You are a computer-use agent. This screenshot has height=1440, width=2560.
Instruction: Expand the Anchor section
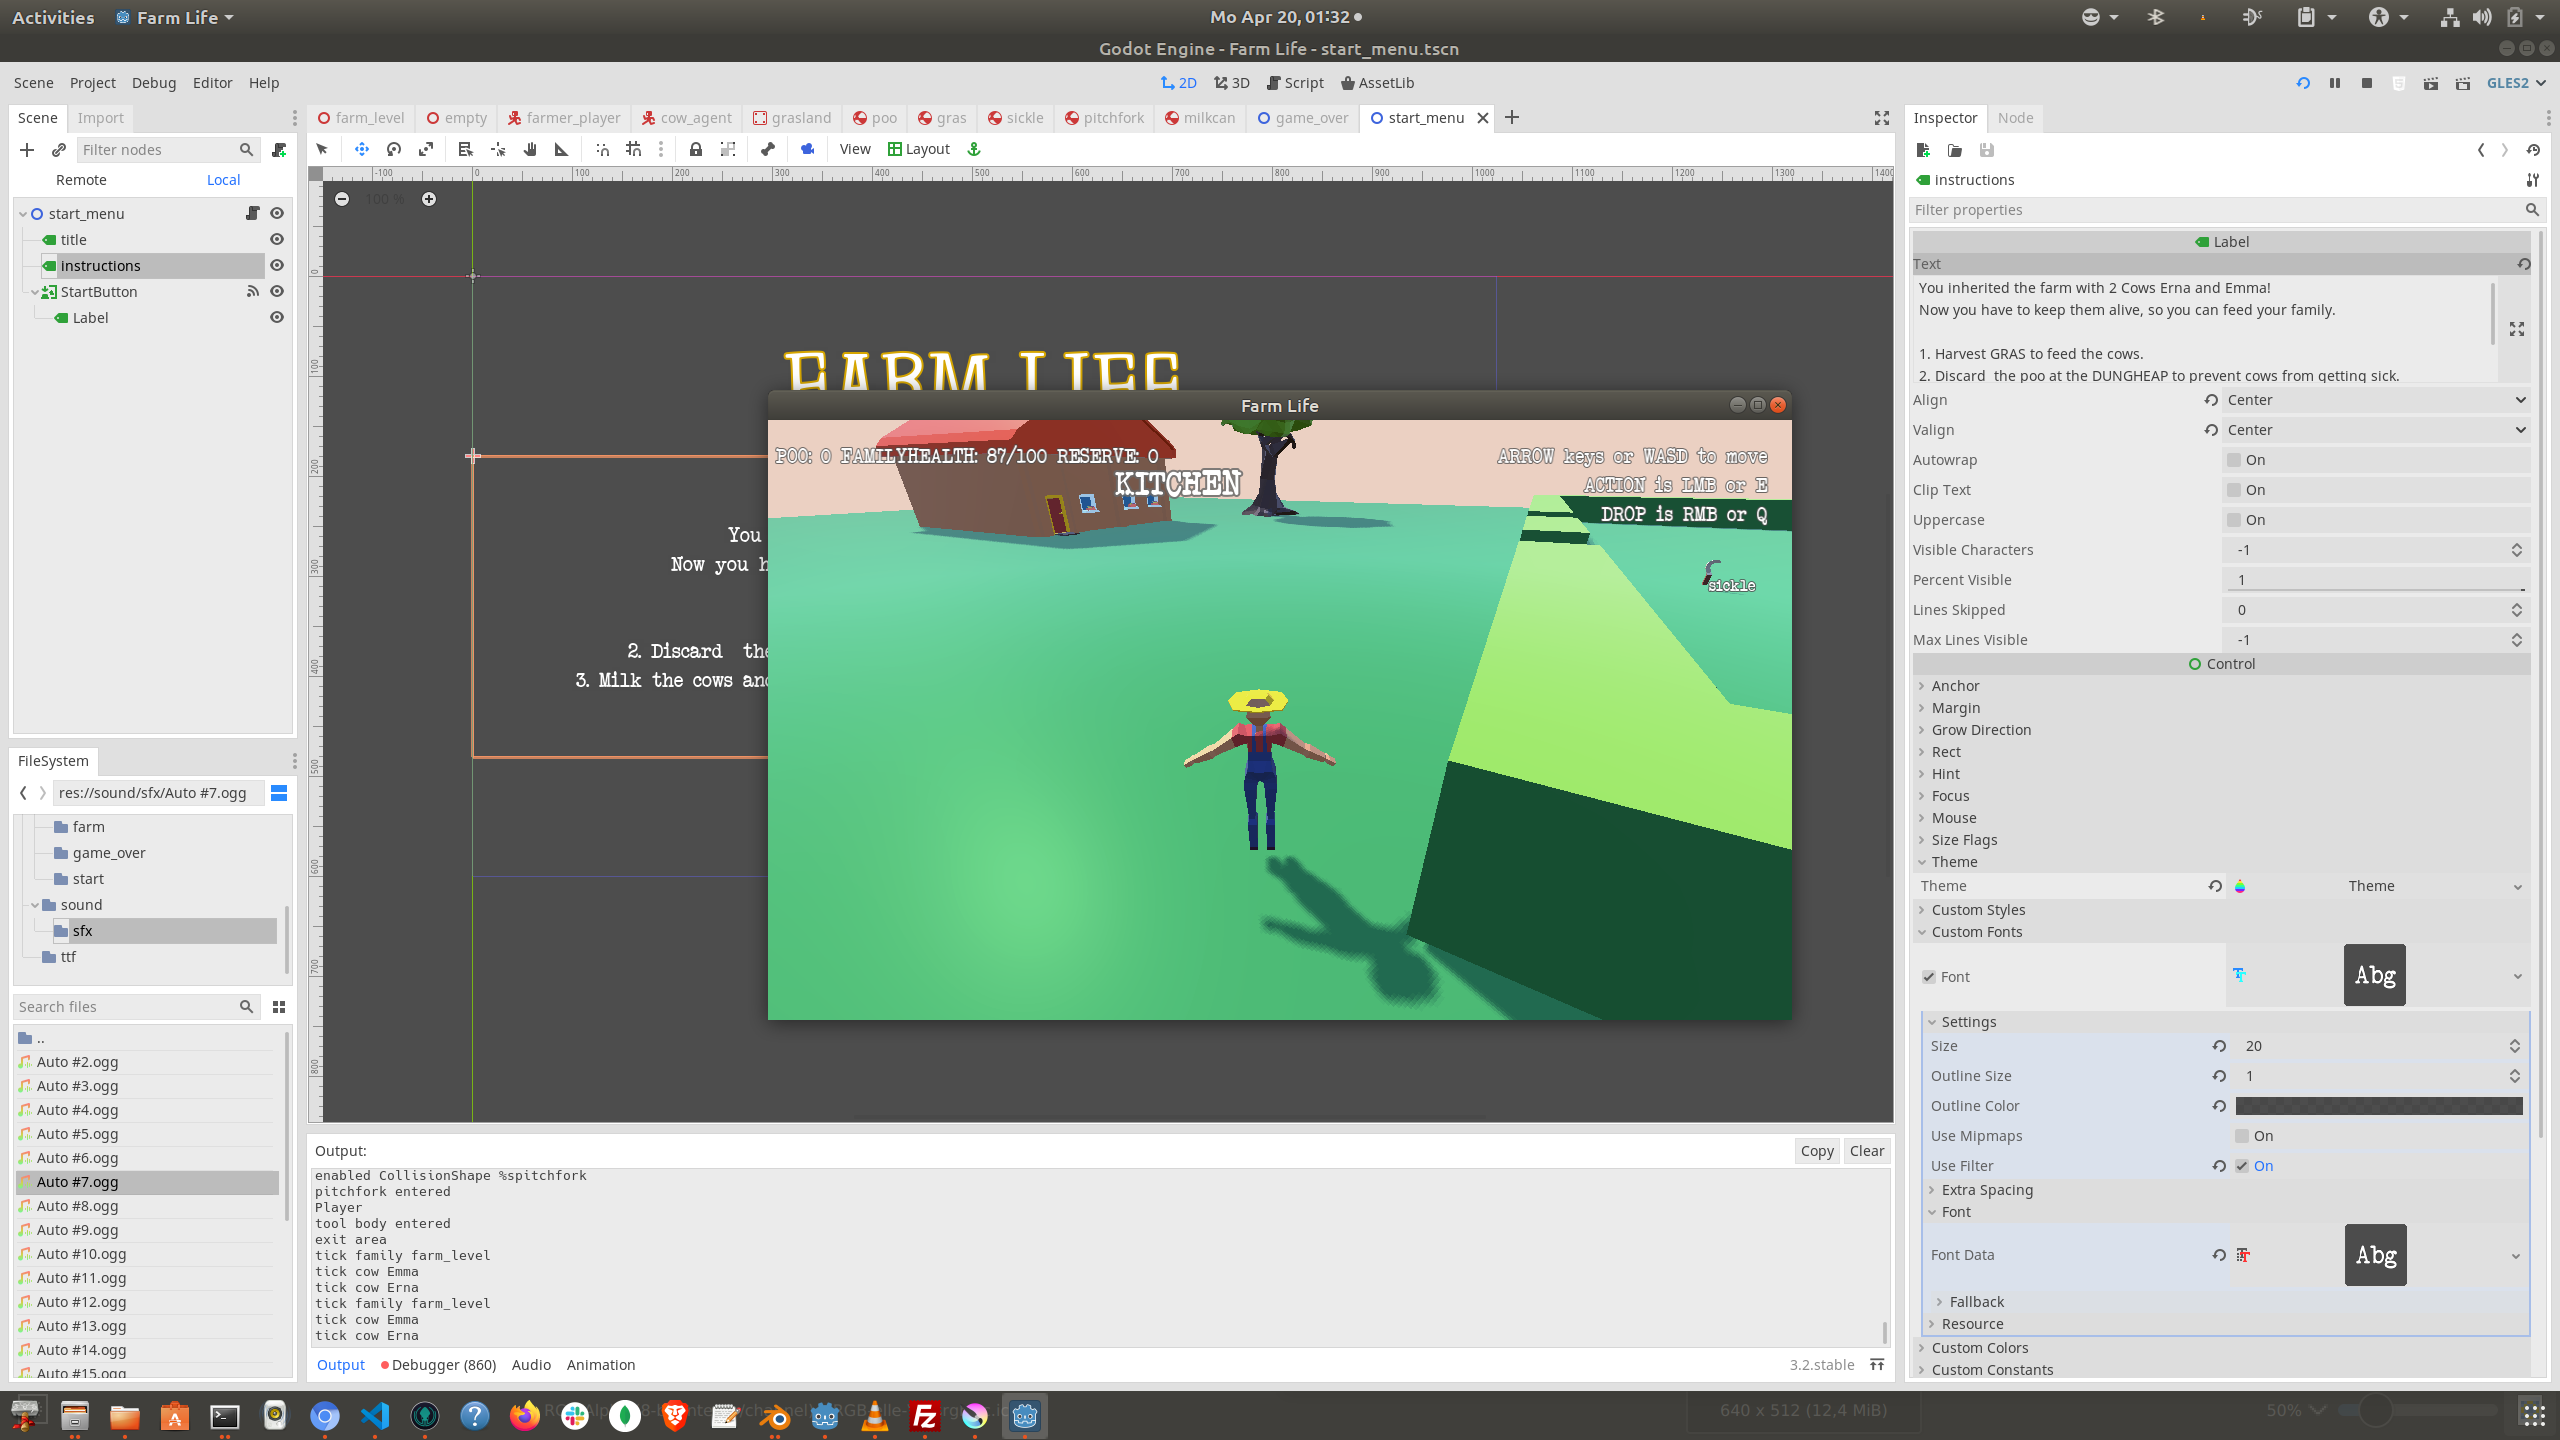(x=1955, y=686)
